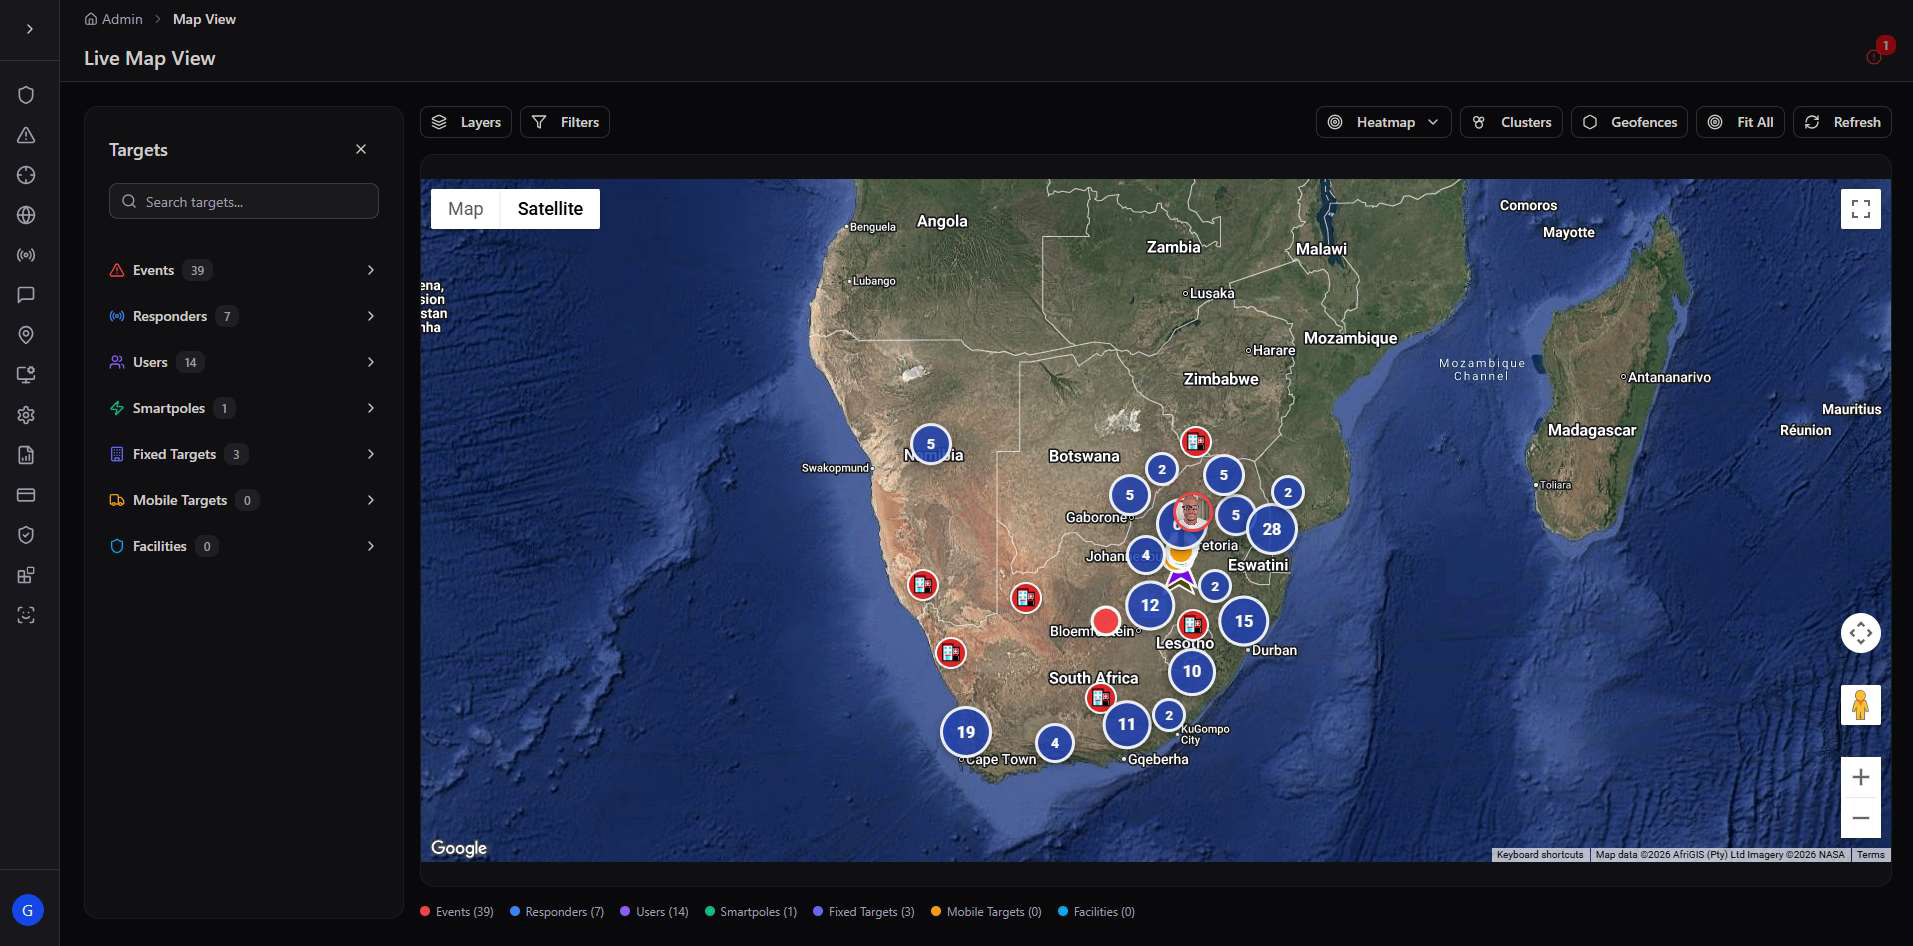
Task: Click the cluster marker 28
Action: click(x=1271, y=529)
